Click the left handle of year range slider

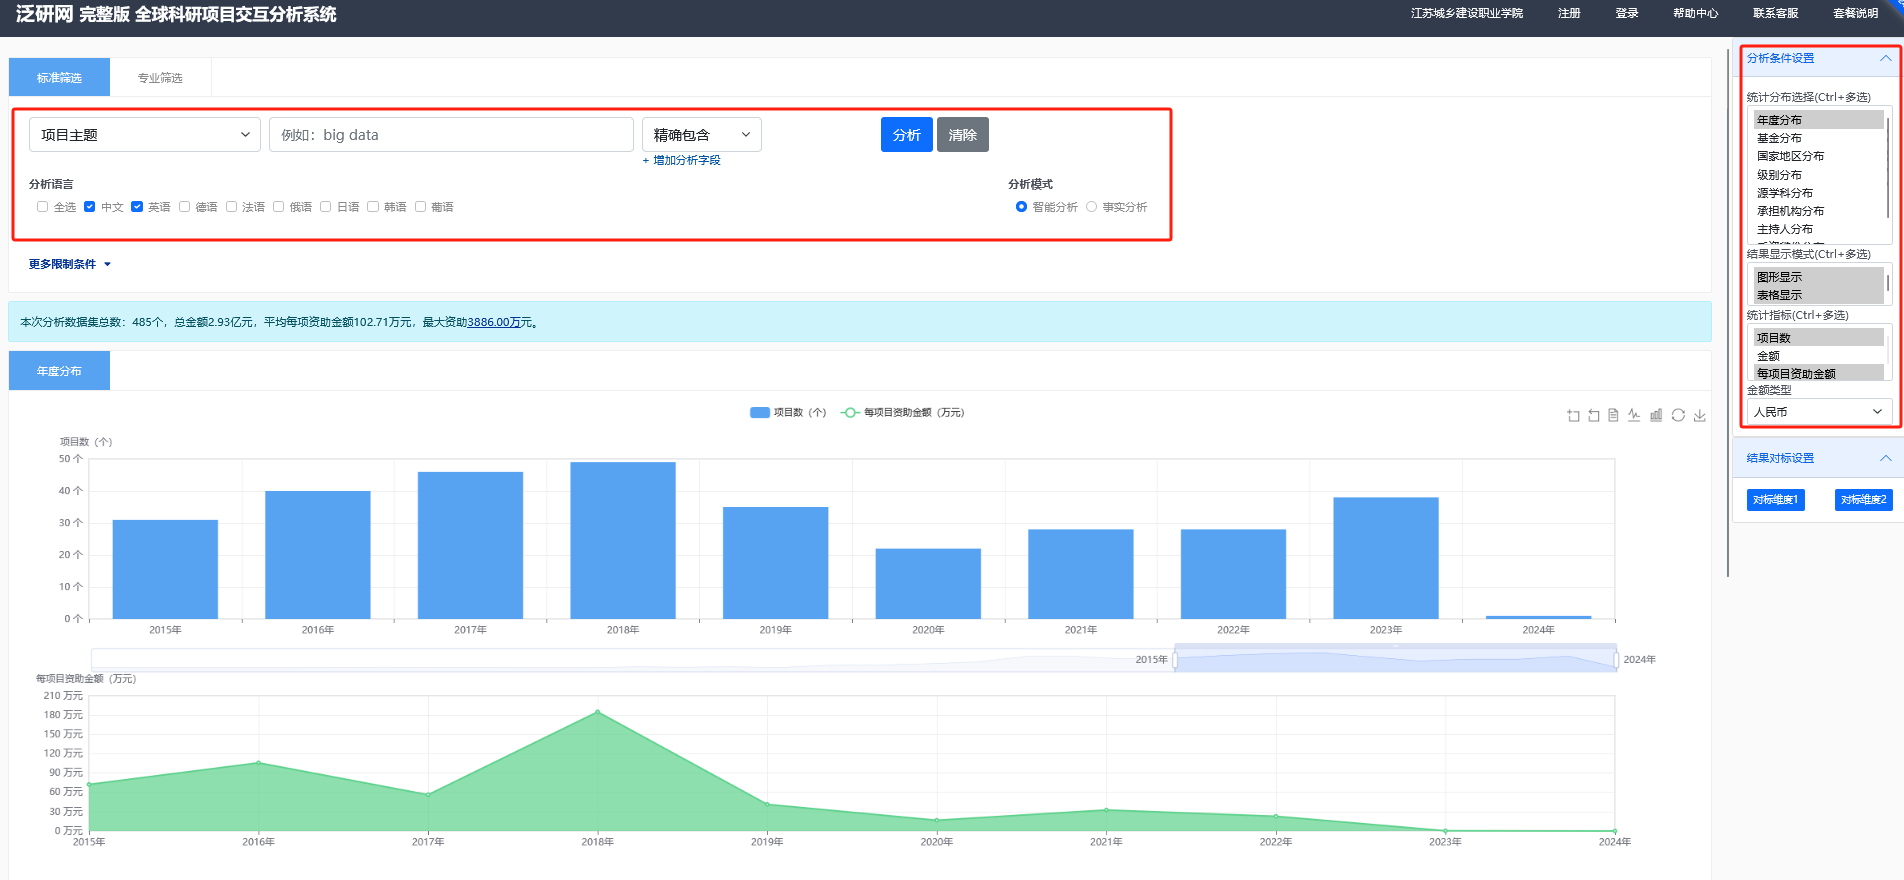1175,660
